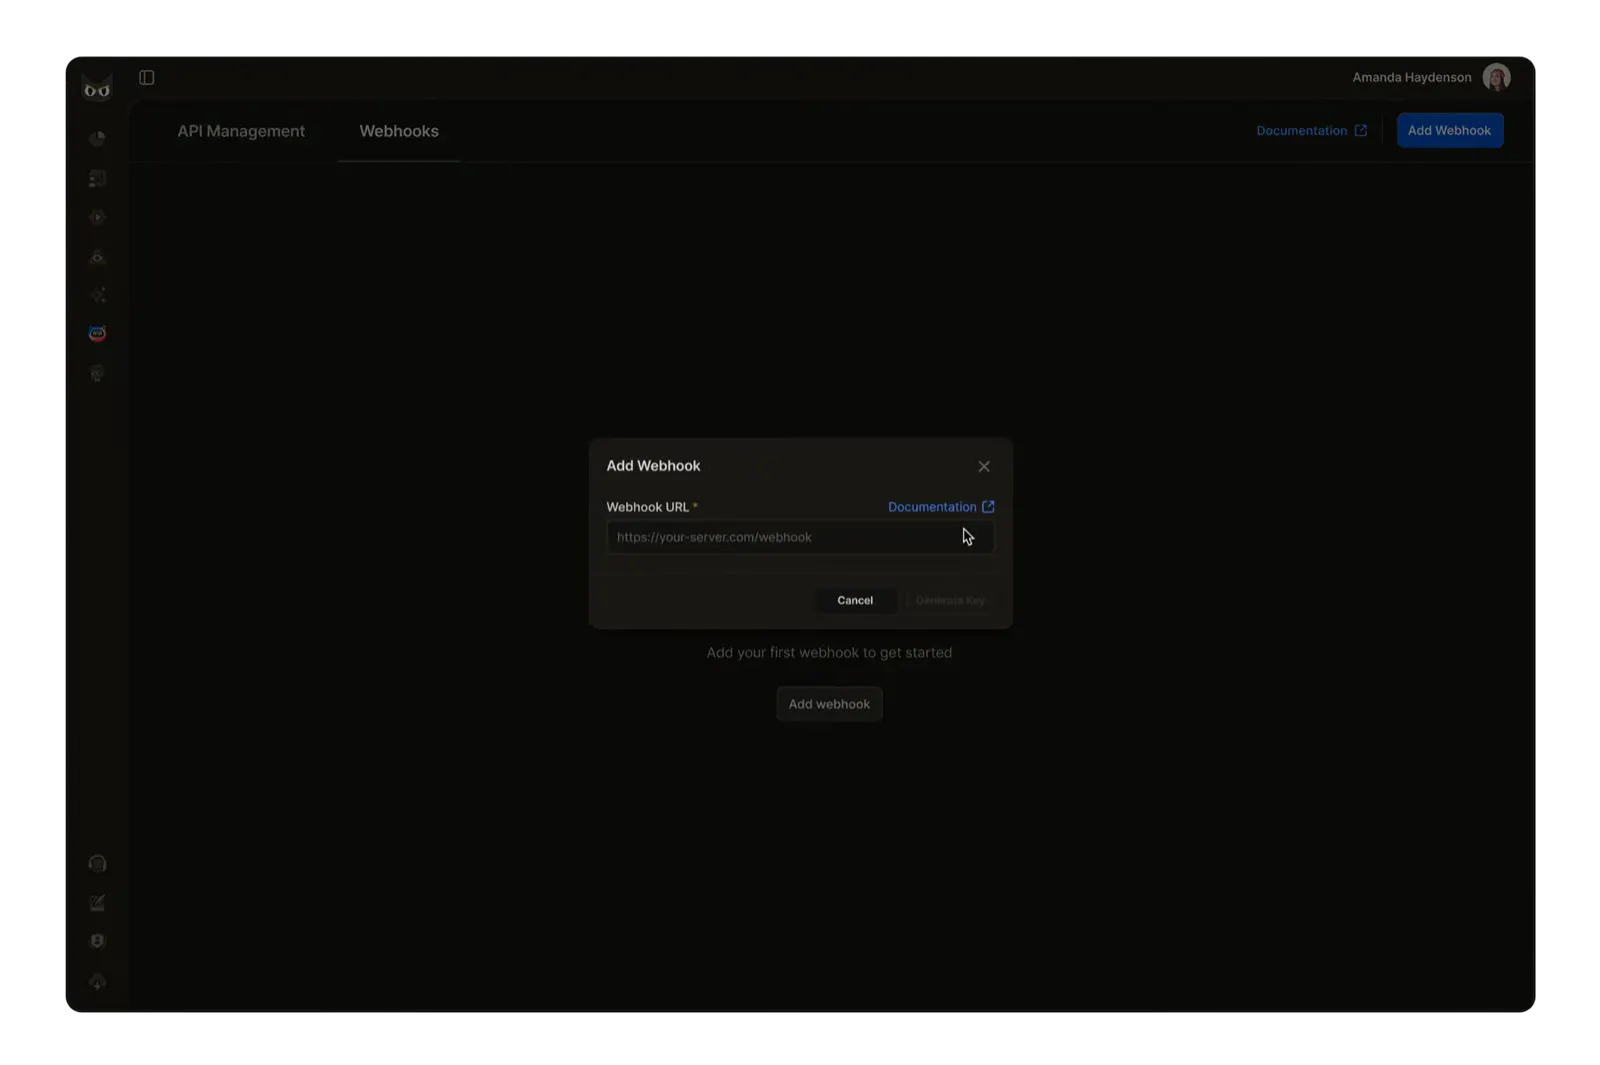Click the external link icon beside header Documentation

click(1360, 131)
